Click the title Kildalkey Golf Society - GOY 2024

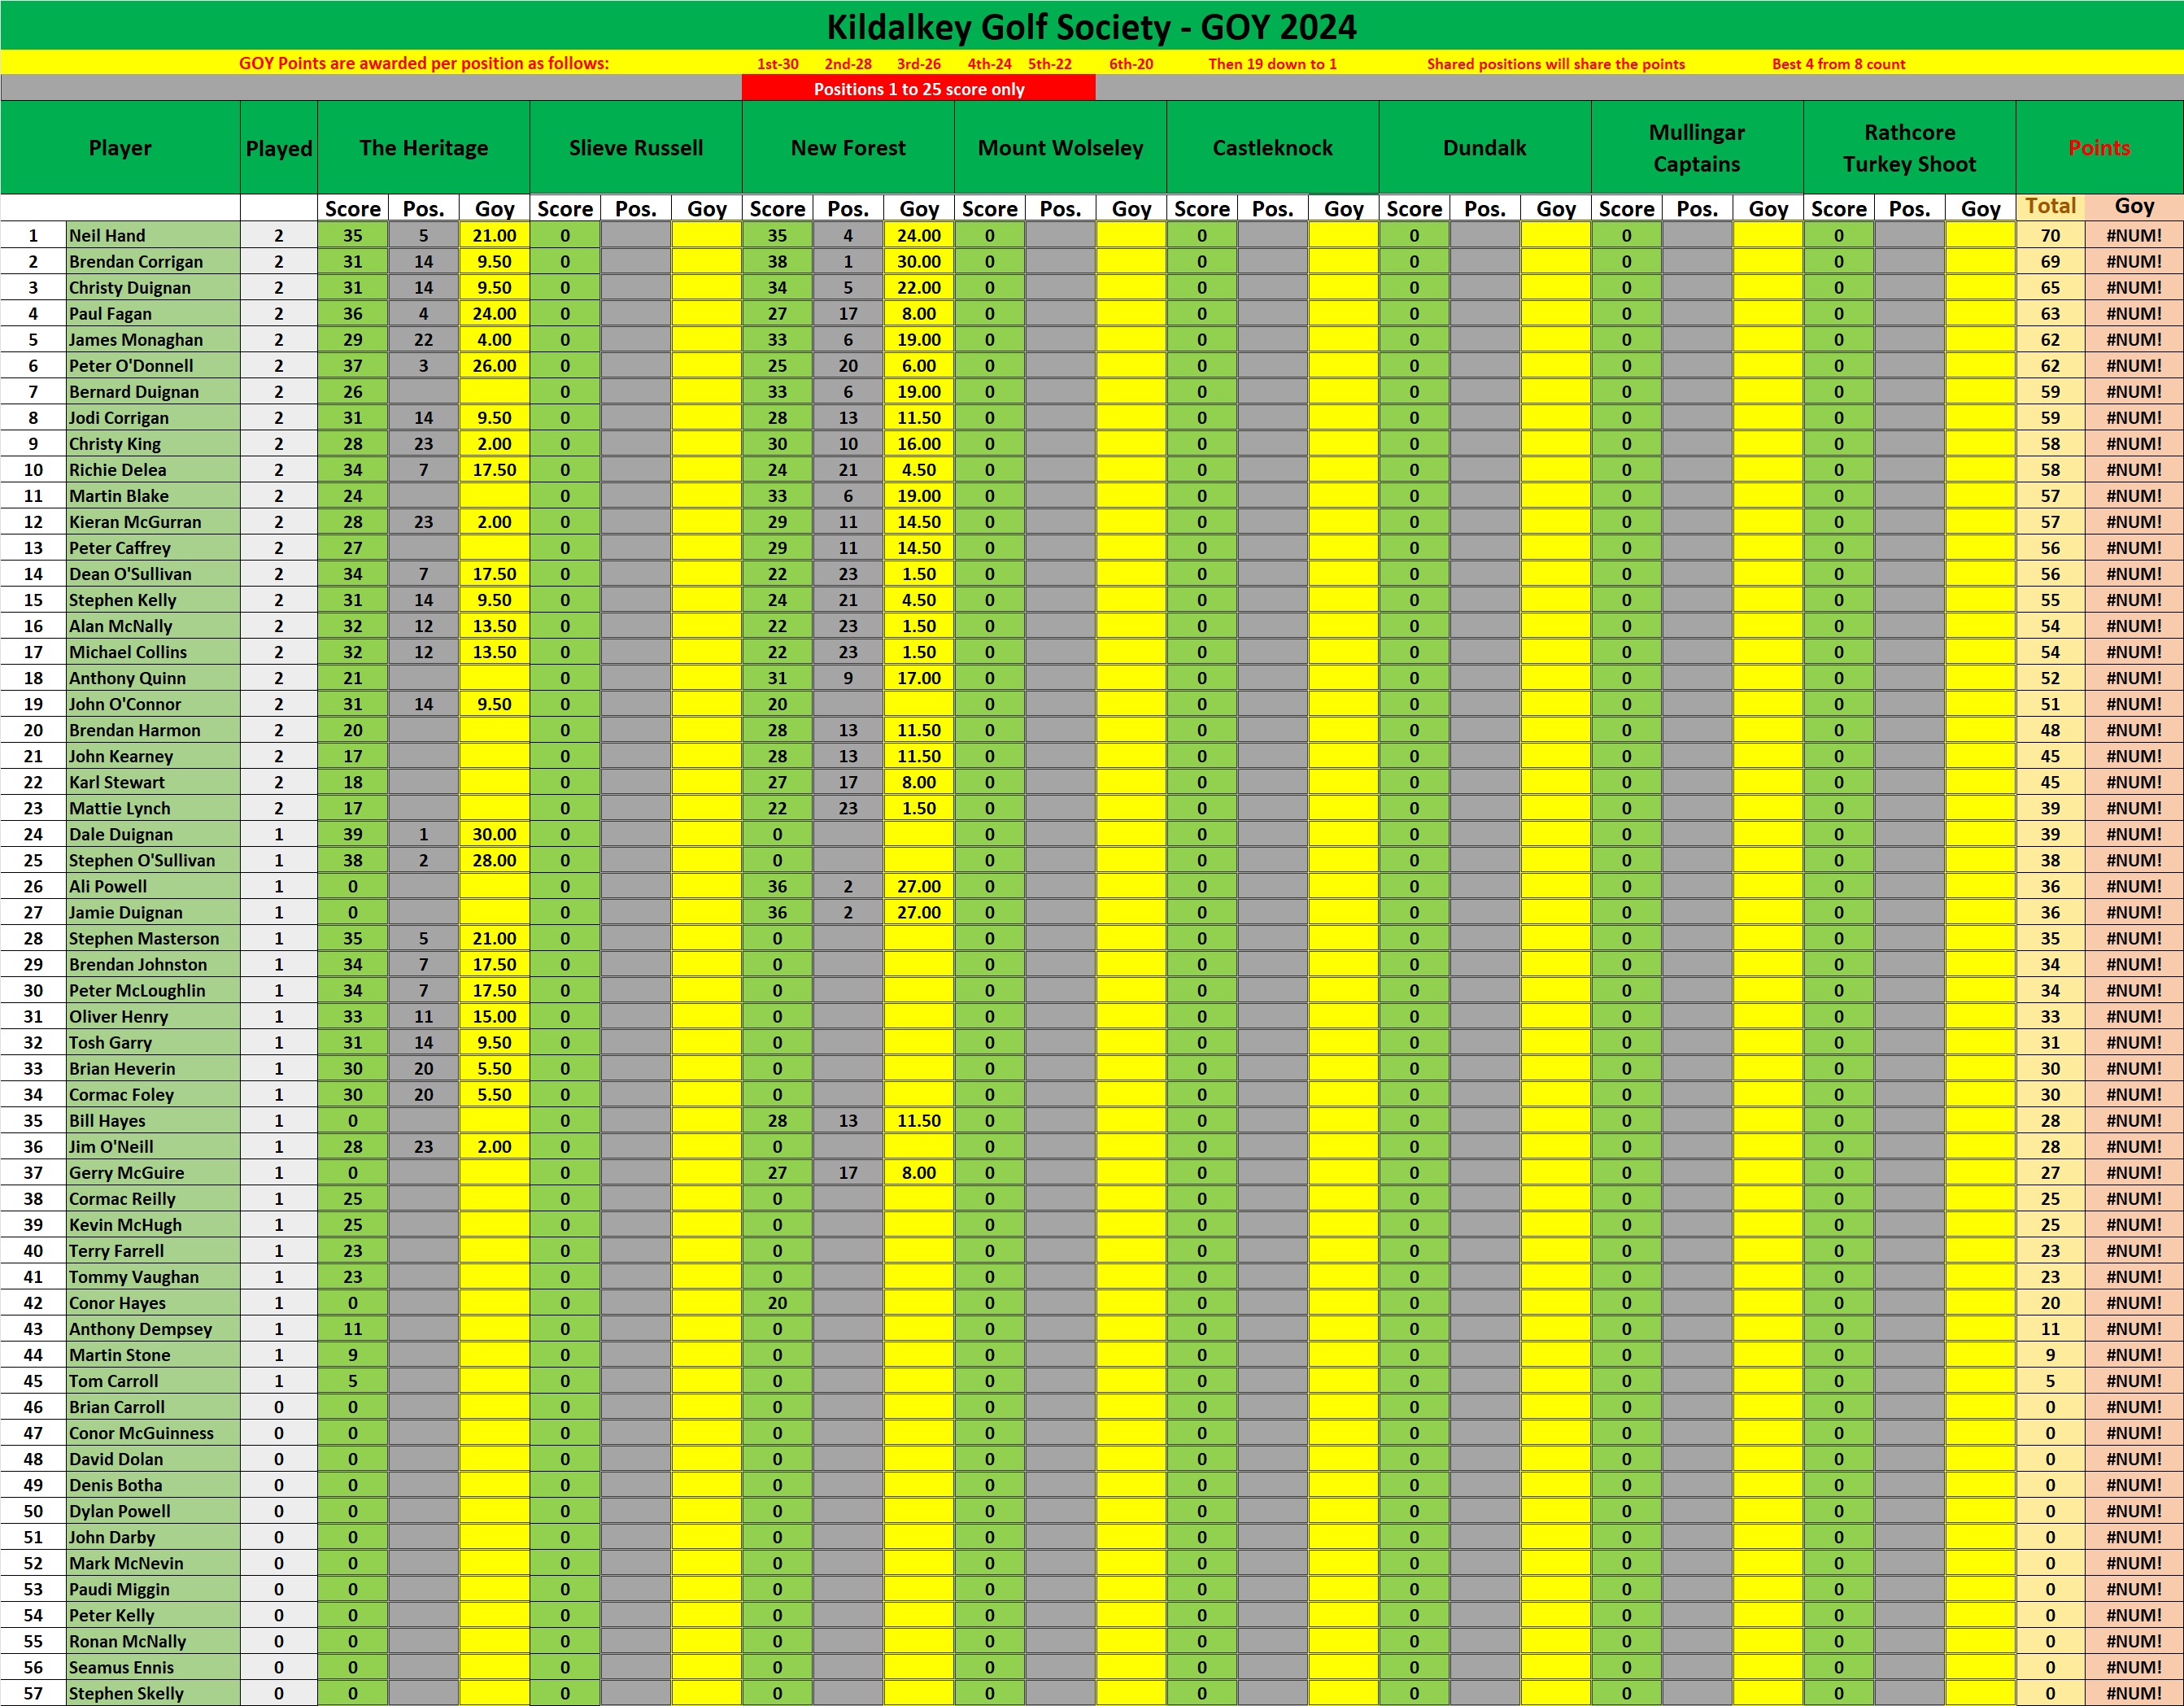pyautogui.click(x=1091, y=26)
